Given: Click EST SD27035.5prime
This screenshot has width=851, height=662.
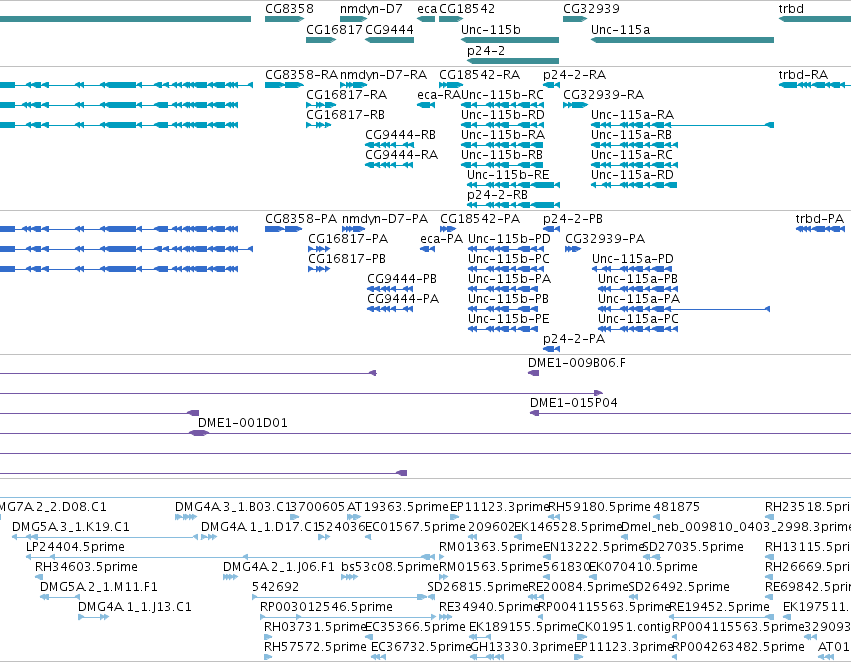Looking at the screenshot, I should pyautogui.click(x=693, y=546).
